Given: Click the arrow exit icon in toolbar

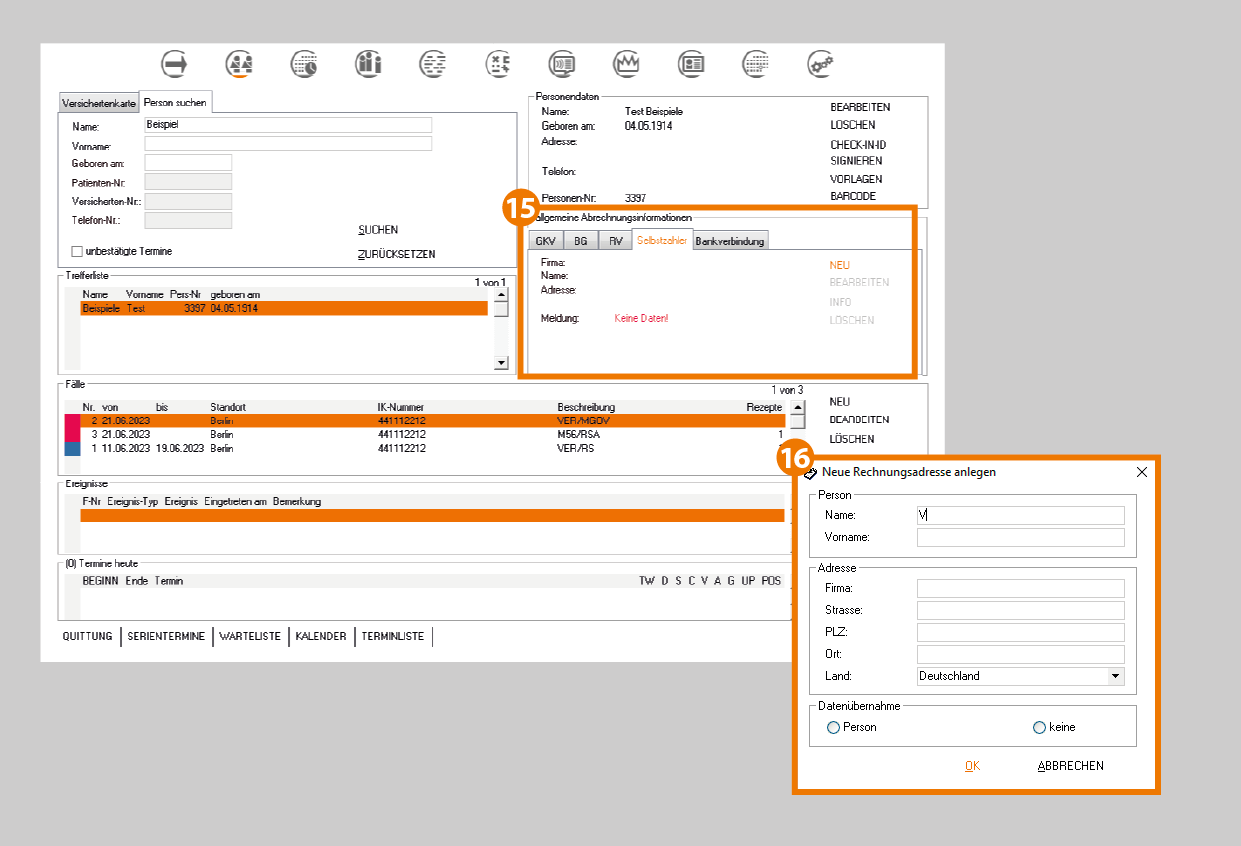Looking at the screenshot, I should tap(175, 64).
